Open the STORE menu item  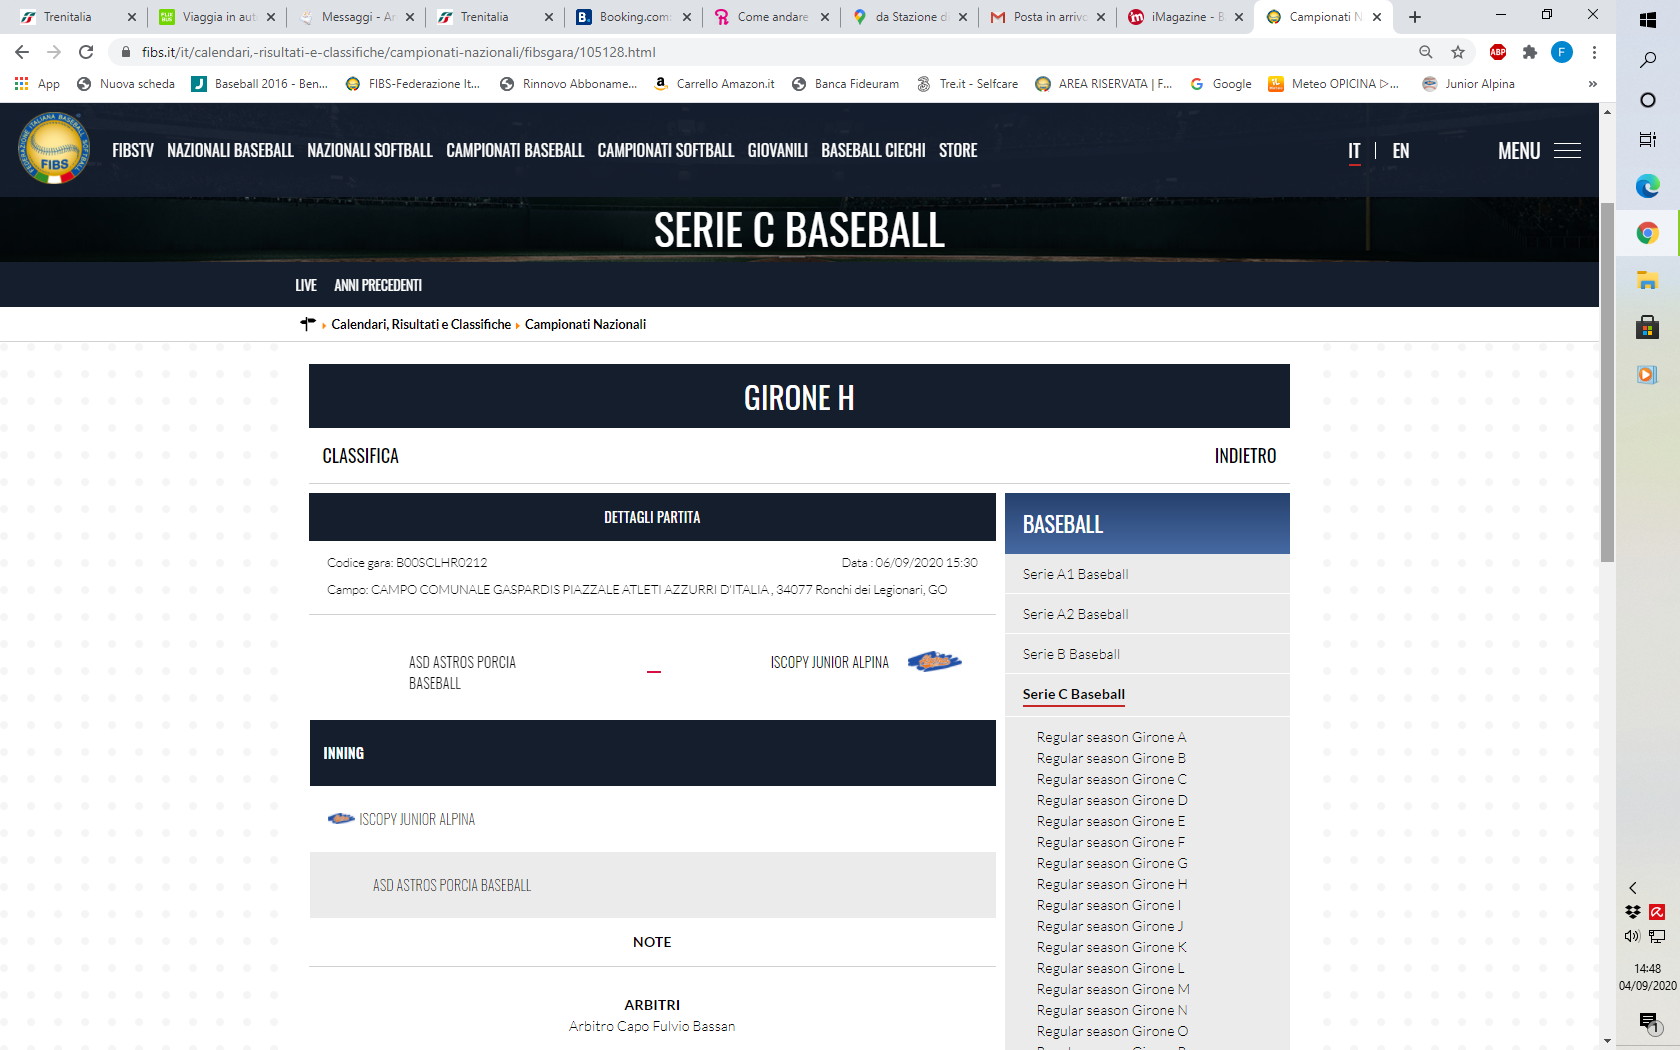click(958, 150)
